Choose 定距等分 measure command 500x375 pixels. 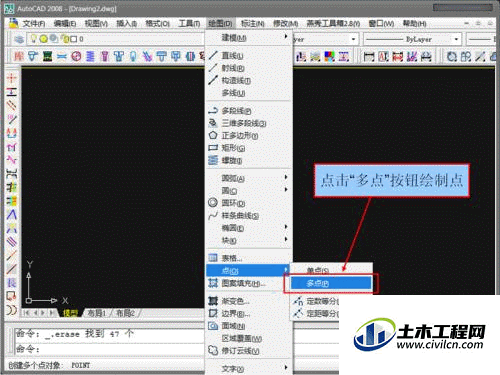tap(316, 314)
